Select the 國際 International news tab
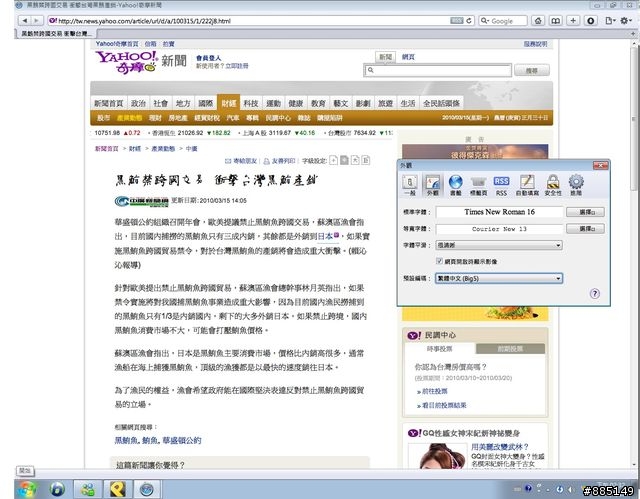Screen dimensions: 640x499 (x=206, y=103)
